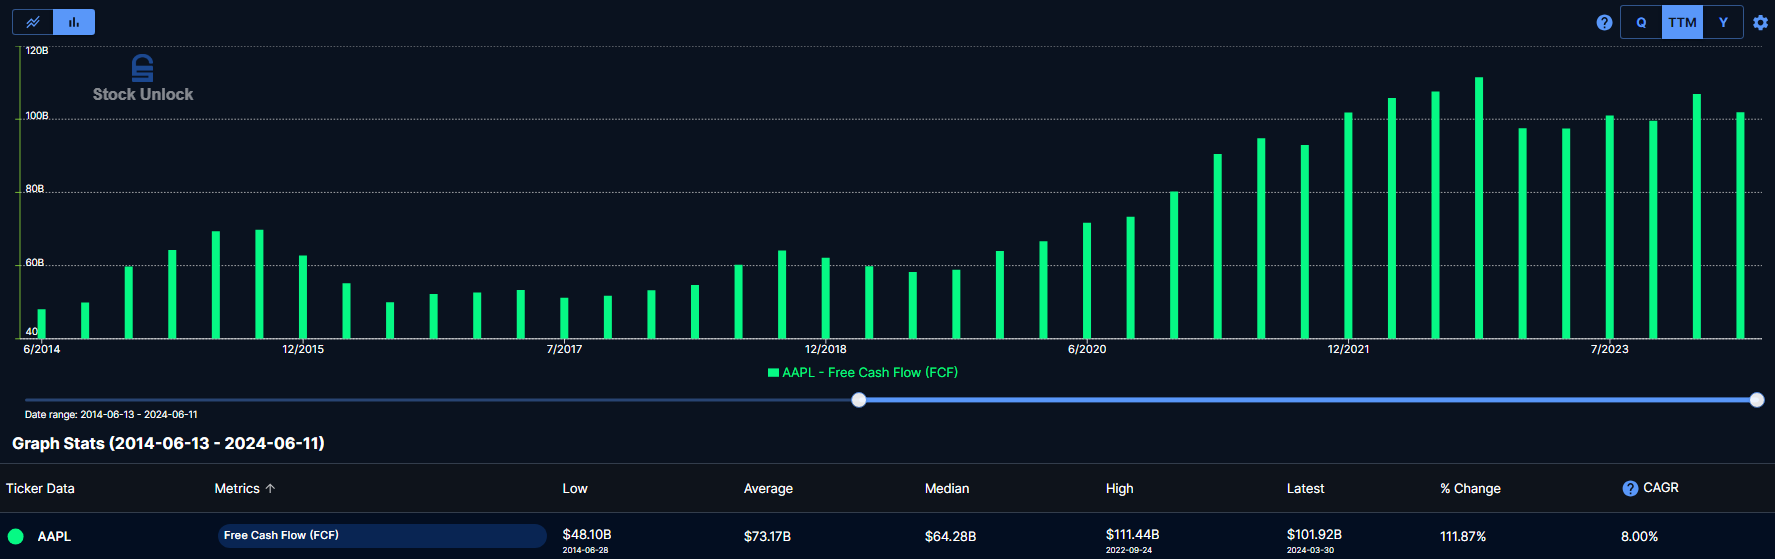Toggle AAPL Free Cash Flow legend entry

862,372
